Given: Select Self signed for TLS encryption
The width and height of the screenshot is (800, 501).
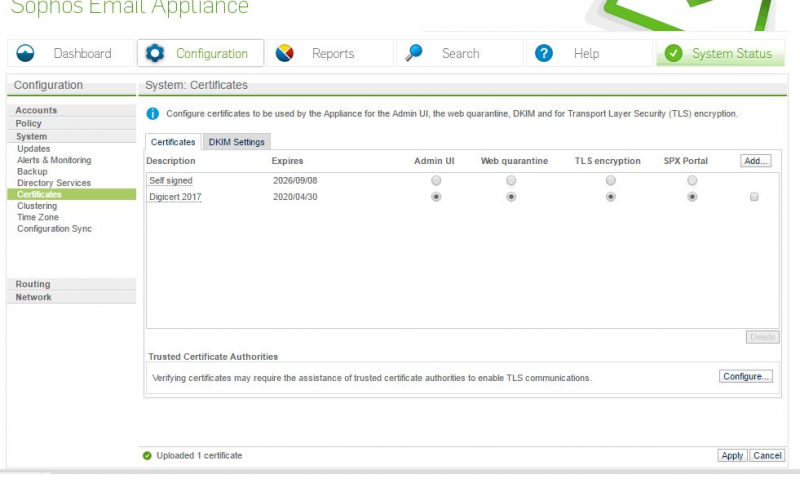Looking at the screenshot, I should pos(610,181).
